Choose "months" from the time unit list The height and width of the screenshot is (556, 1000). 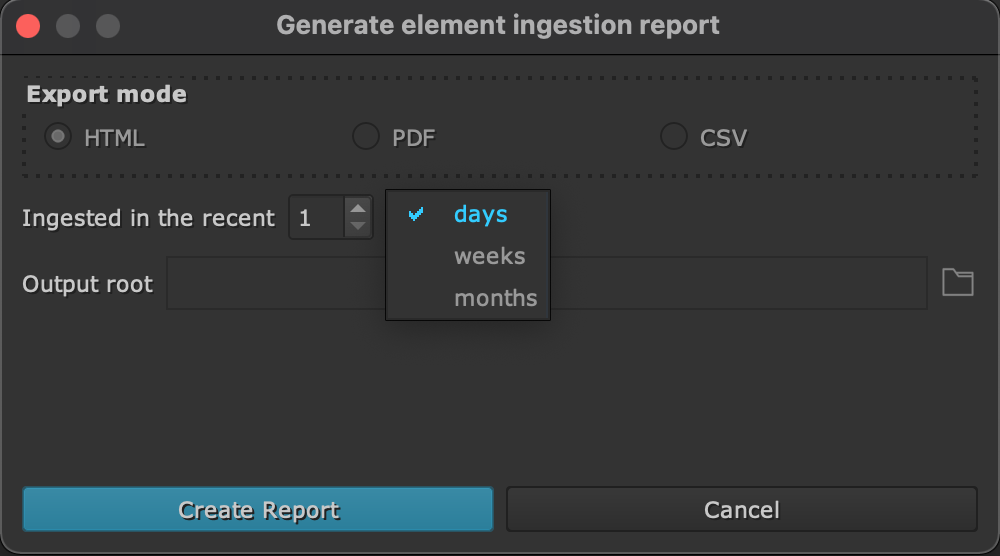(495, 298)
